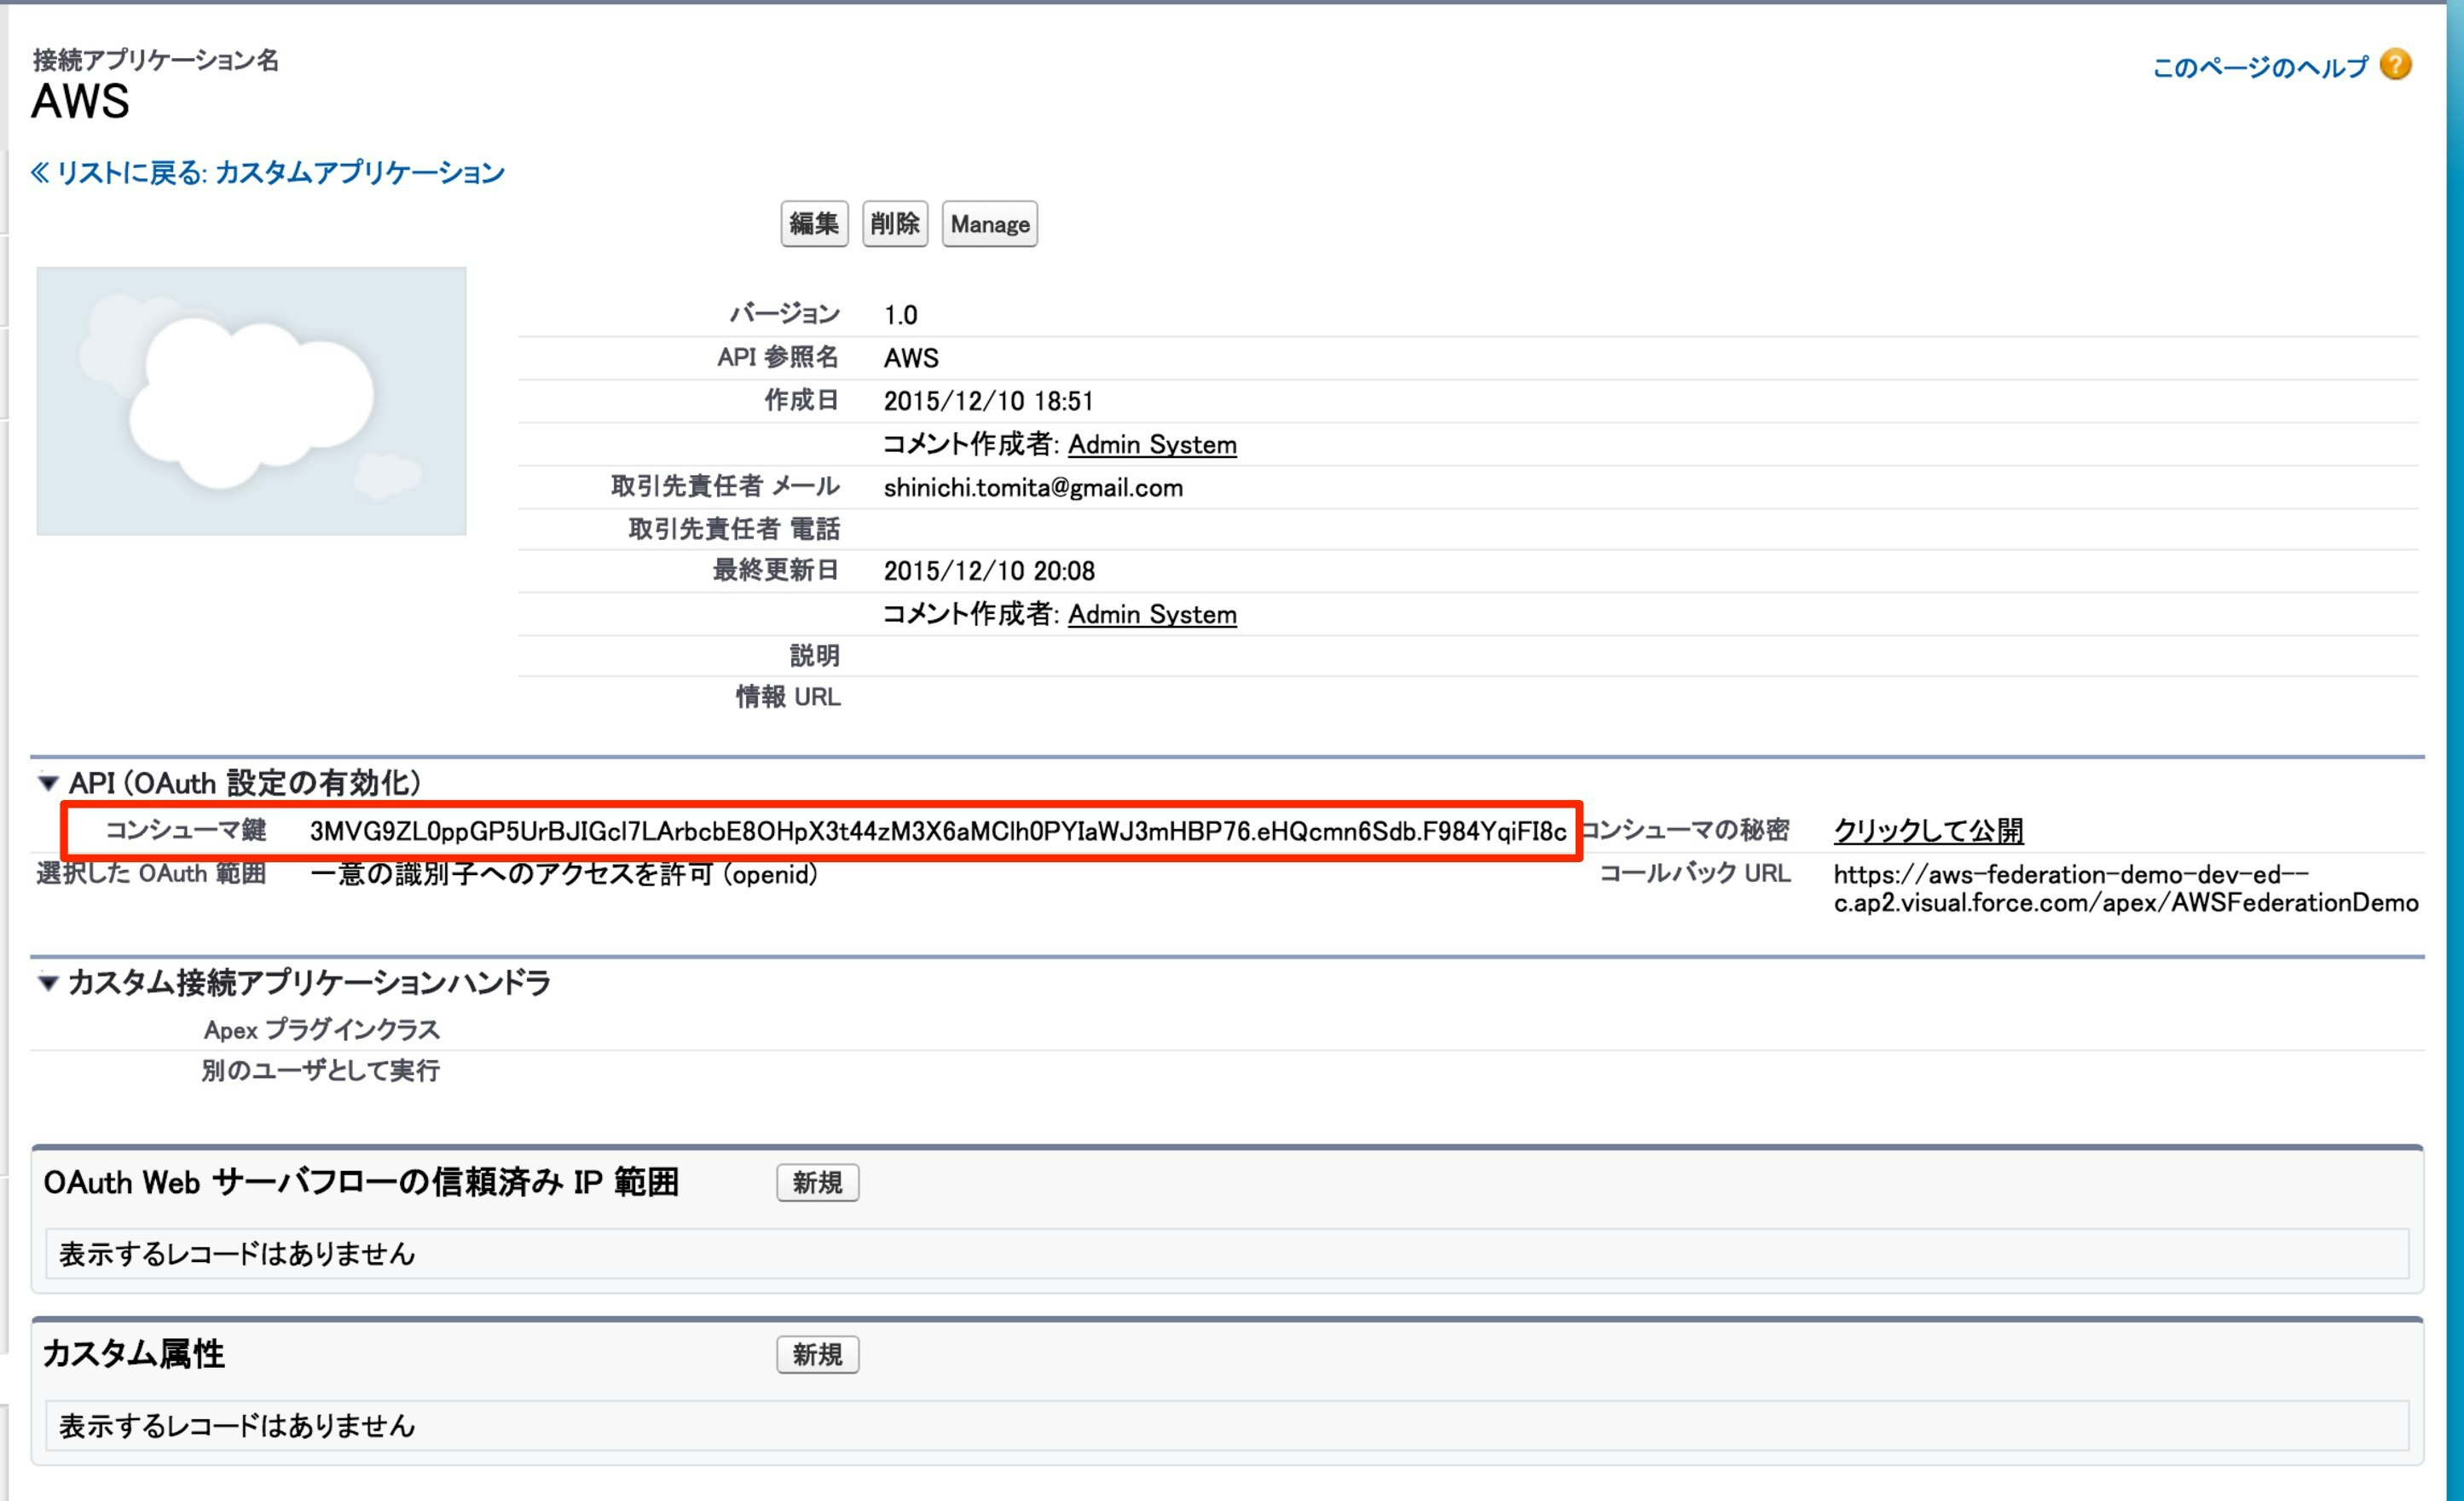Go back via リストに戻る: カスタムアプリケーション link
Viewport: 2464px width, 1501px height.
[268, 173]
